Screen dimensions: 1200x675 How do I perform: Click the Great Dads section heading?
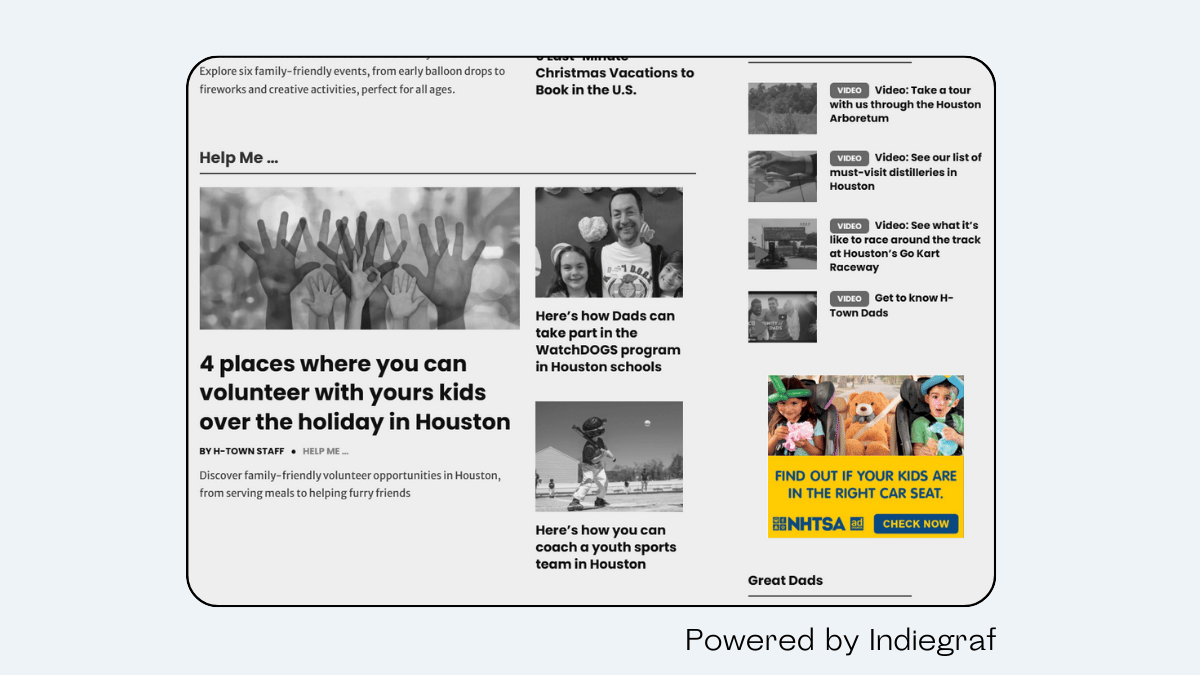(784, 580)
